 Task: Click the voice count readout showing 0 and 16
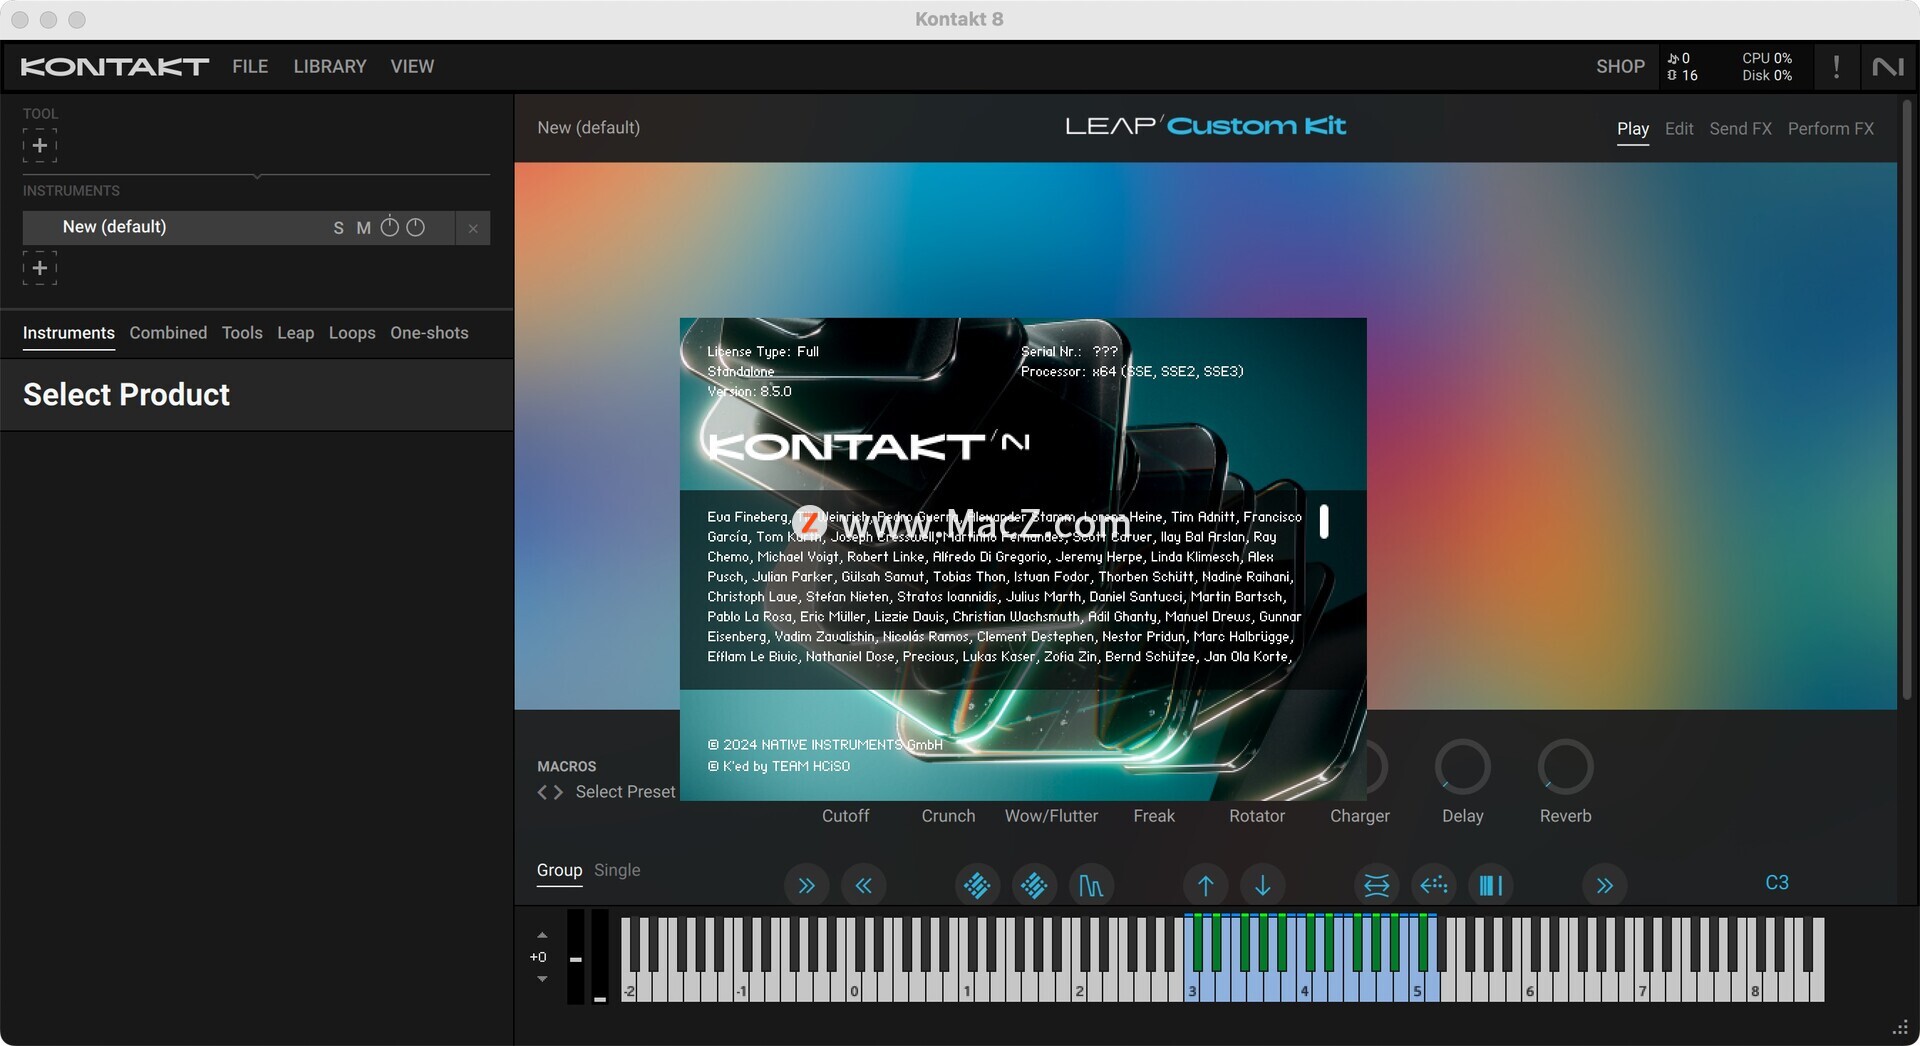(1683, 67)
